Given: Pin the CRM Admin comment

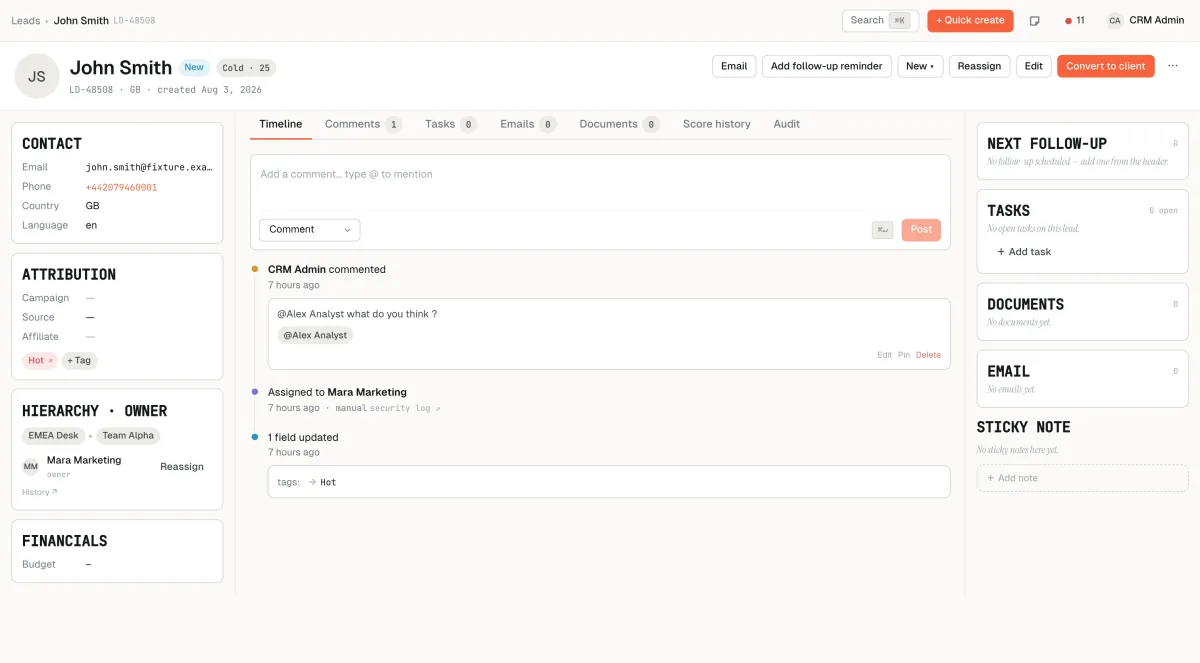Looking at the screenshot, I should 903,355.
